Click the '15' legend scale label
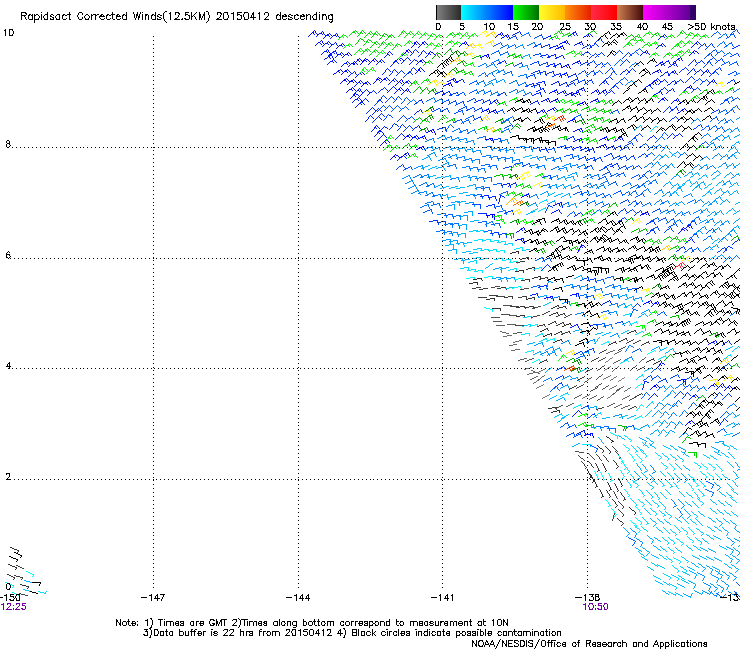The height and width of the screenshot is (650, 740). coord(513,27)
